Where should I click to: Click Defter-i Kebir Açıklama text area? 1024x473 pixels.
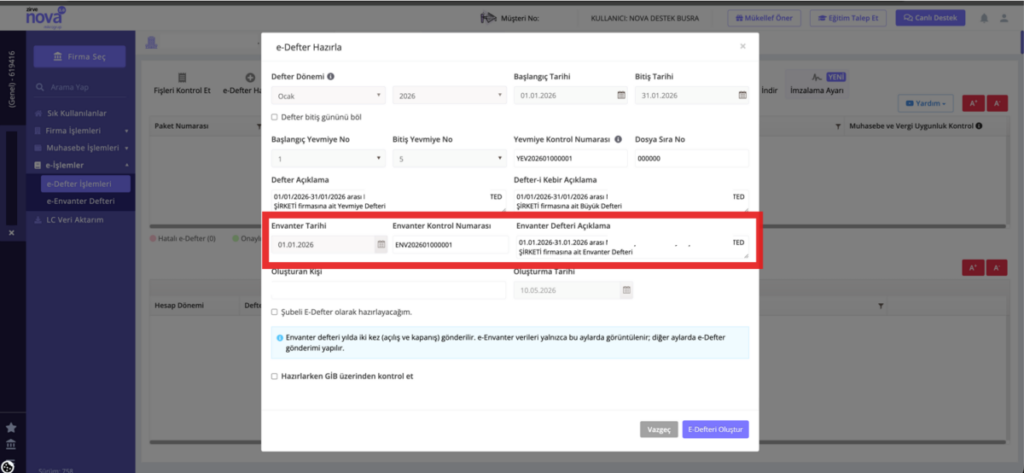(632, 201)
